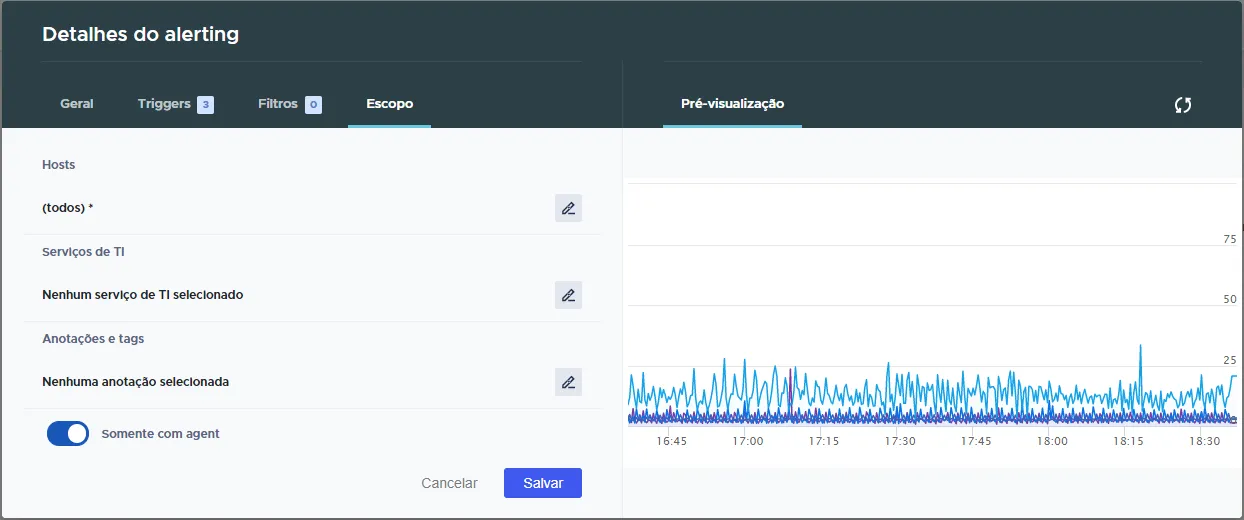Select the Escopo tab
1244x520 pixels.
(x=389, y=104)
